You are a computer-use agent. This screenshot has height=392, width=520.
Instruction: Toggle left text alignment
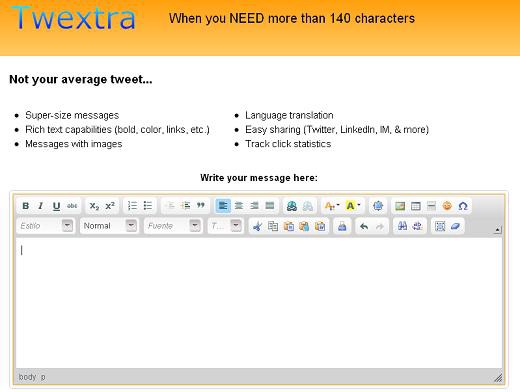223,206
